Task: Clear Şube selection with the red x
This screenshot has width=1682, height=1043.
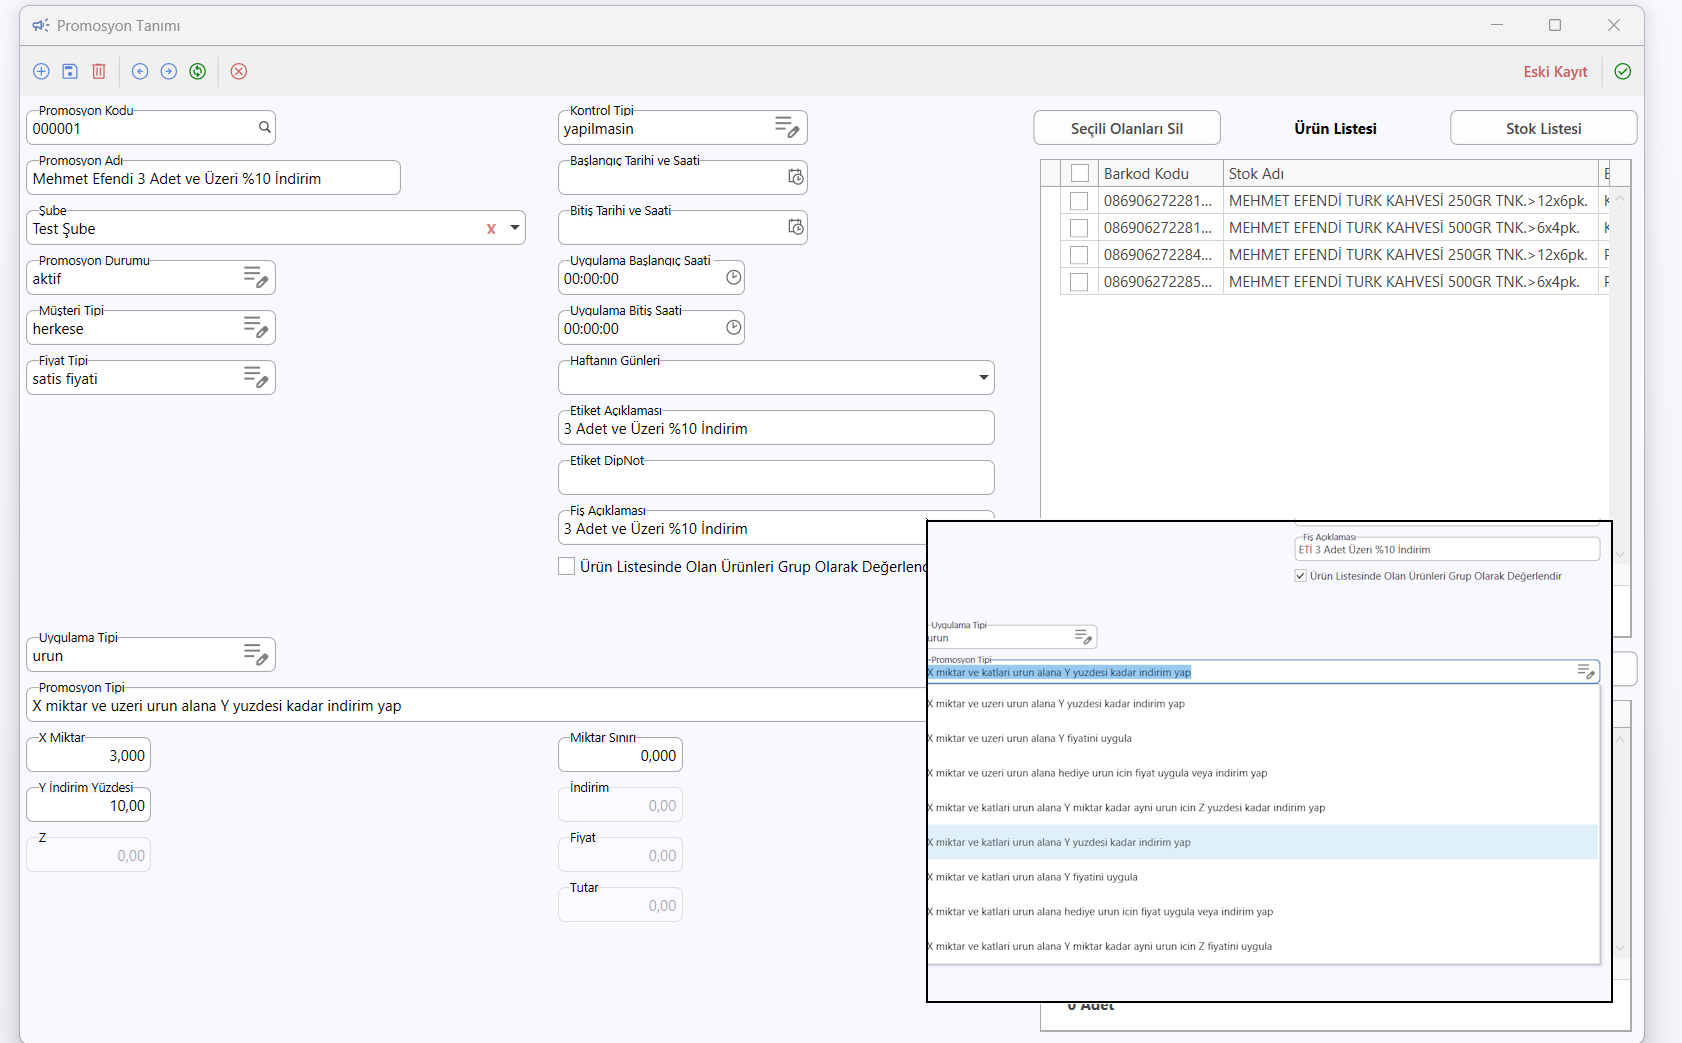Action: [x=491, y=229]
